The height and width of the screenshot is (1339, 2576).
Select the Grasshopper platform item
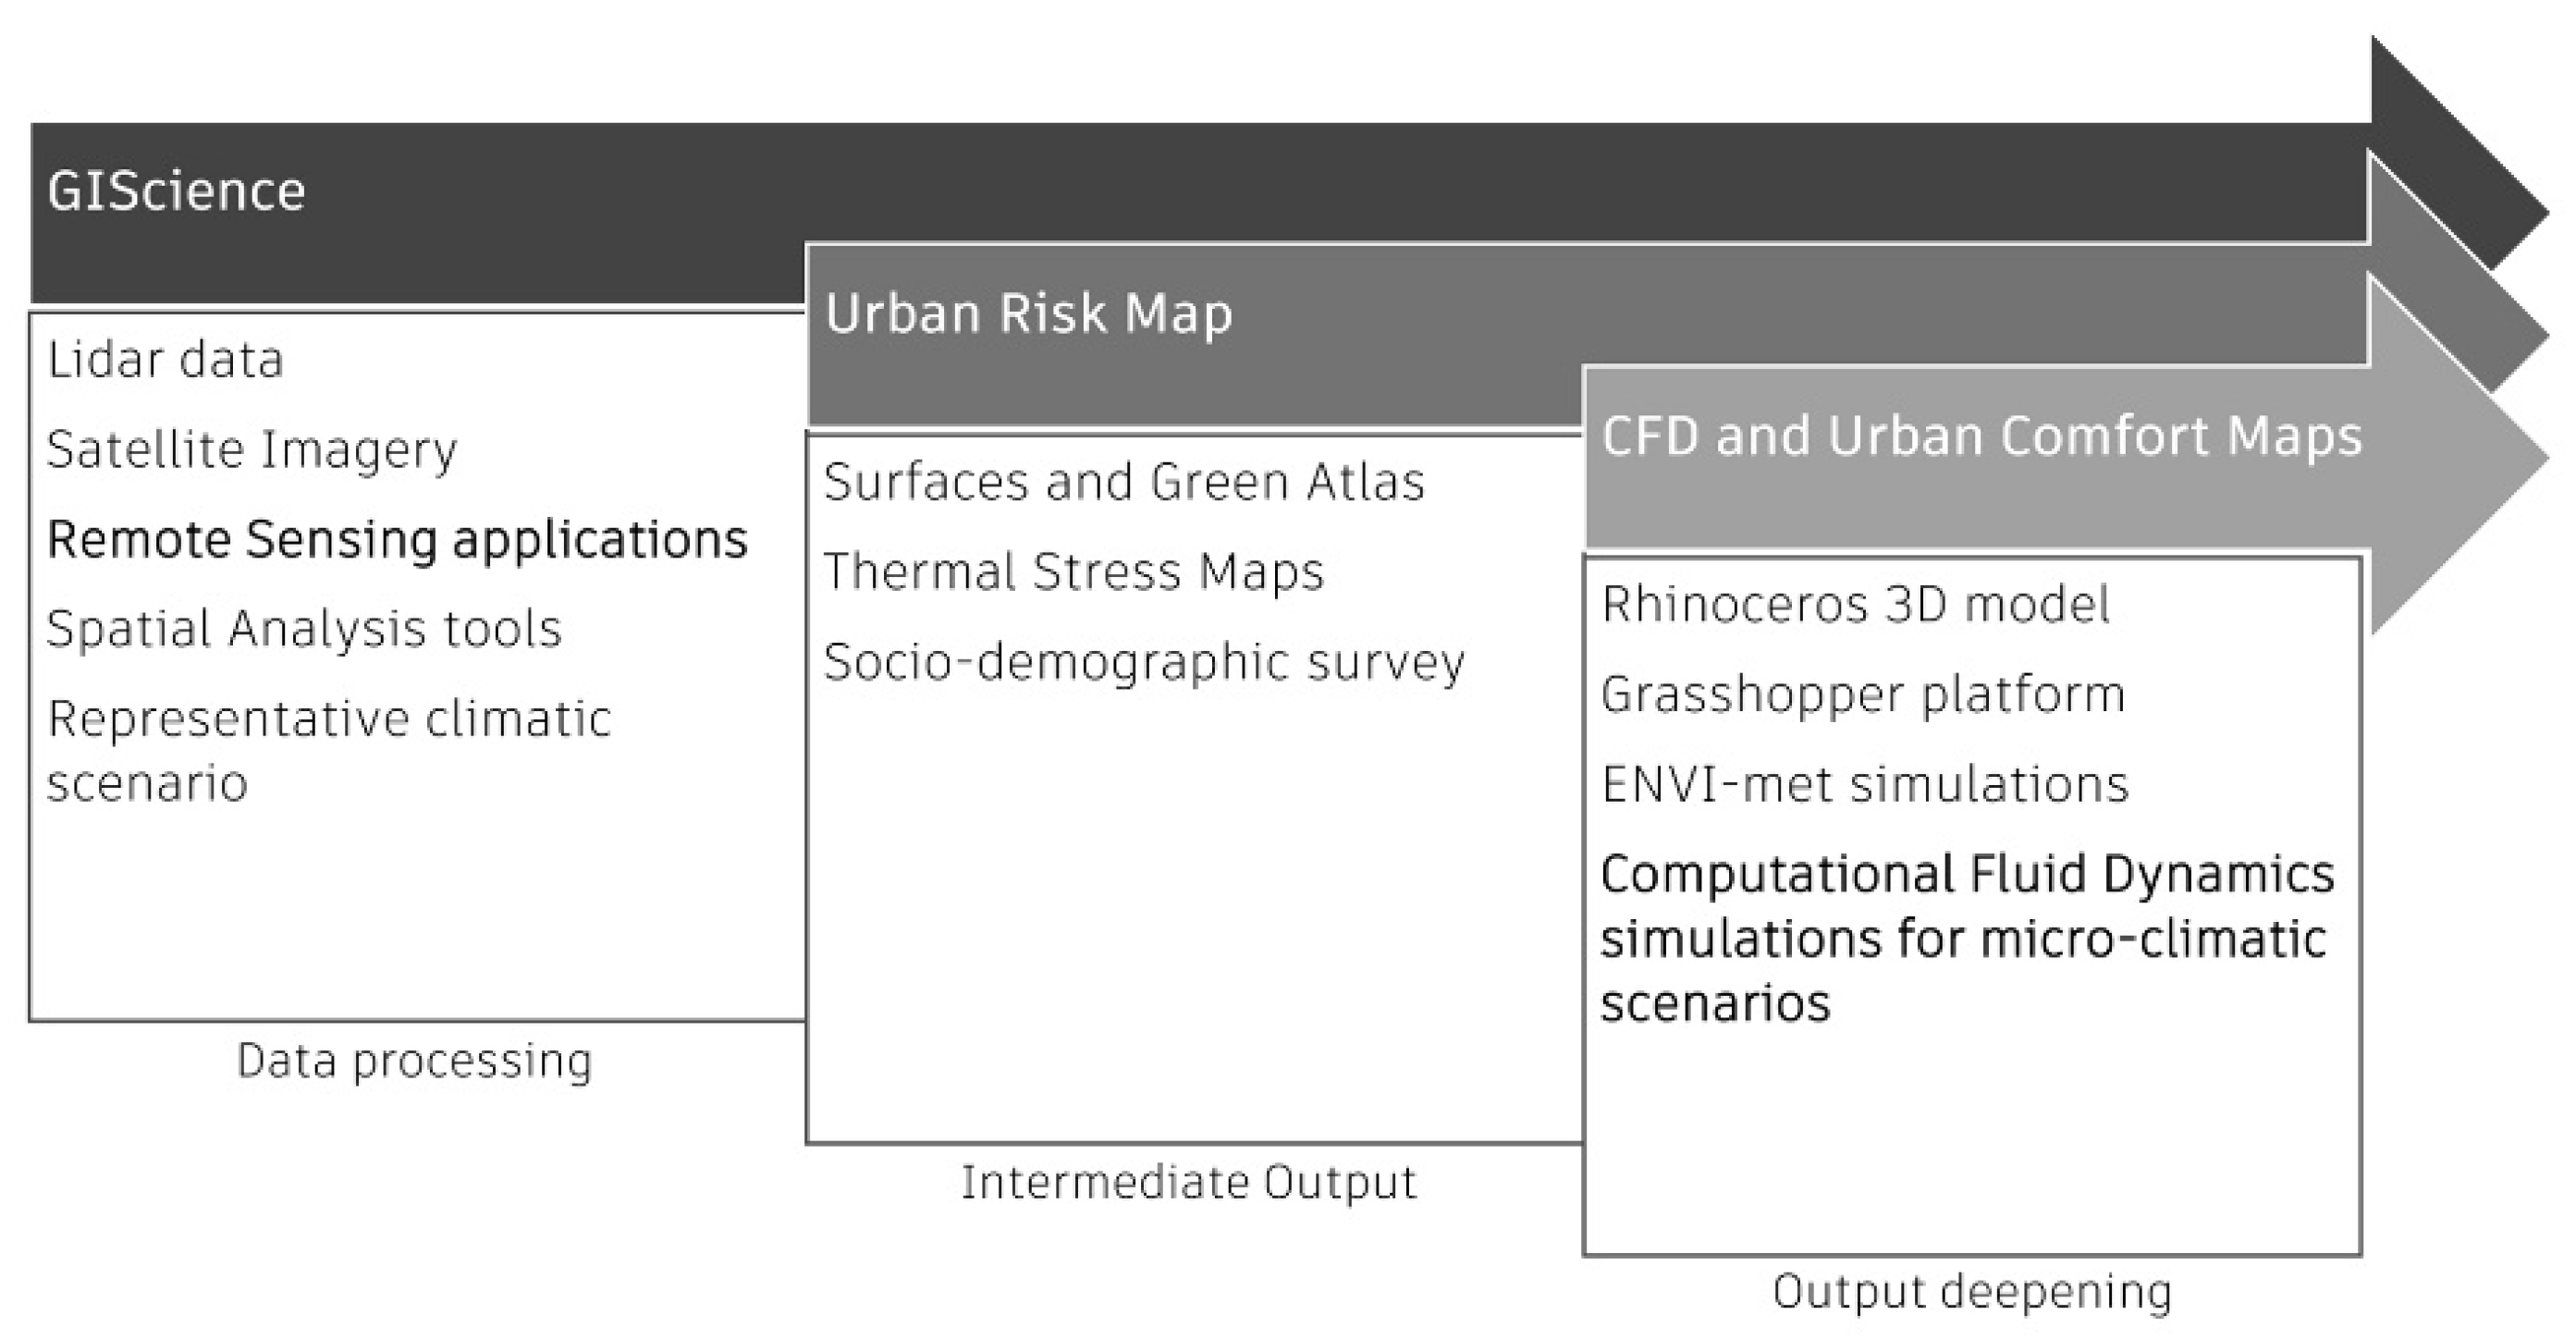click(1862, 695)
